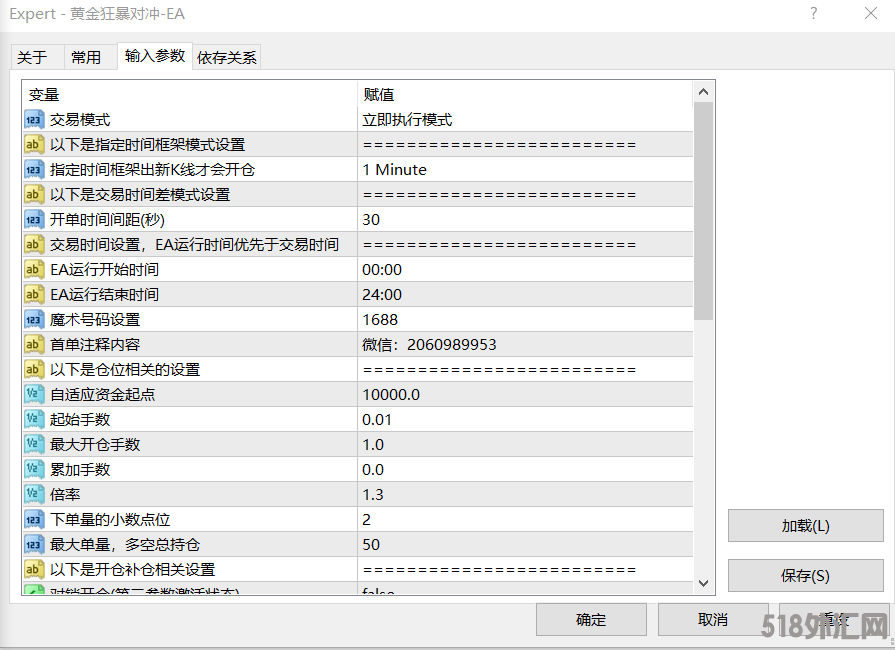Screen dimensions: 895x650
Task: Confirm settings with the 确定 button
Action: [x=591, y=619]
